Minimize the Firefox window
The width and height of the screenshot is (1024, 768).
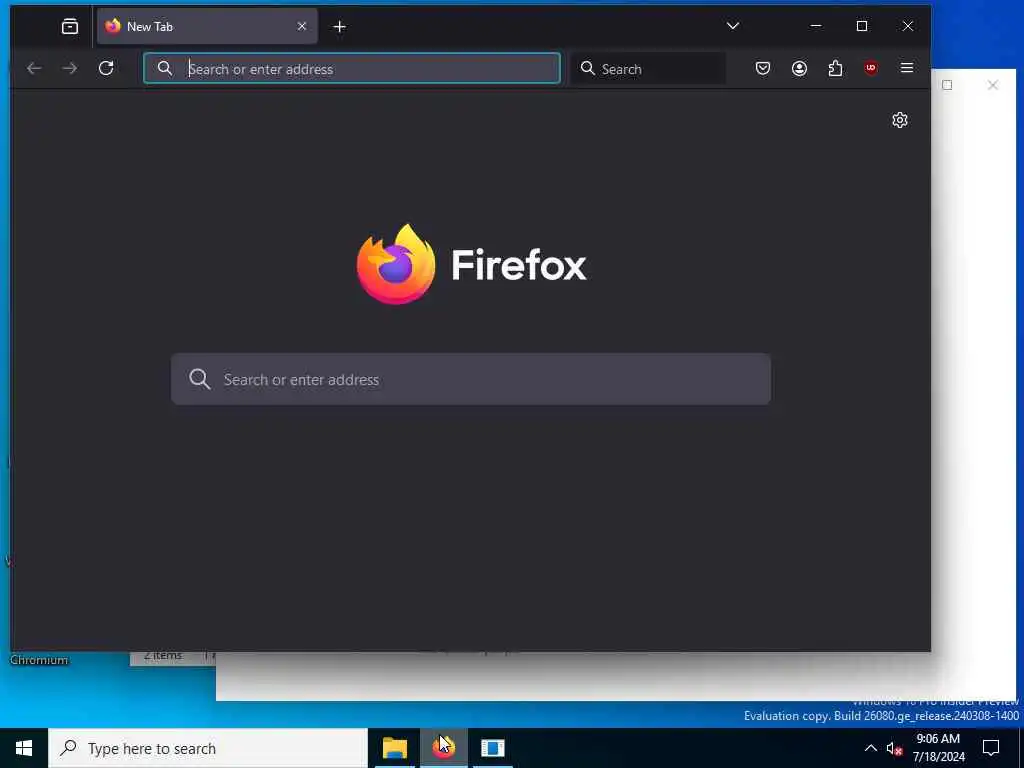click(x=816, y=26)
